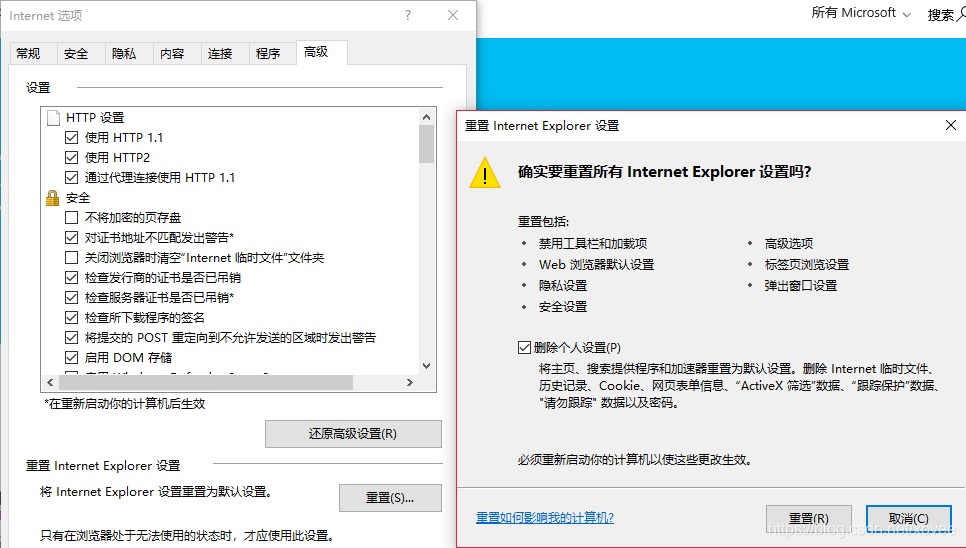
Task: Open 重置如何影响我的计算机? link
Action: 545,517
